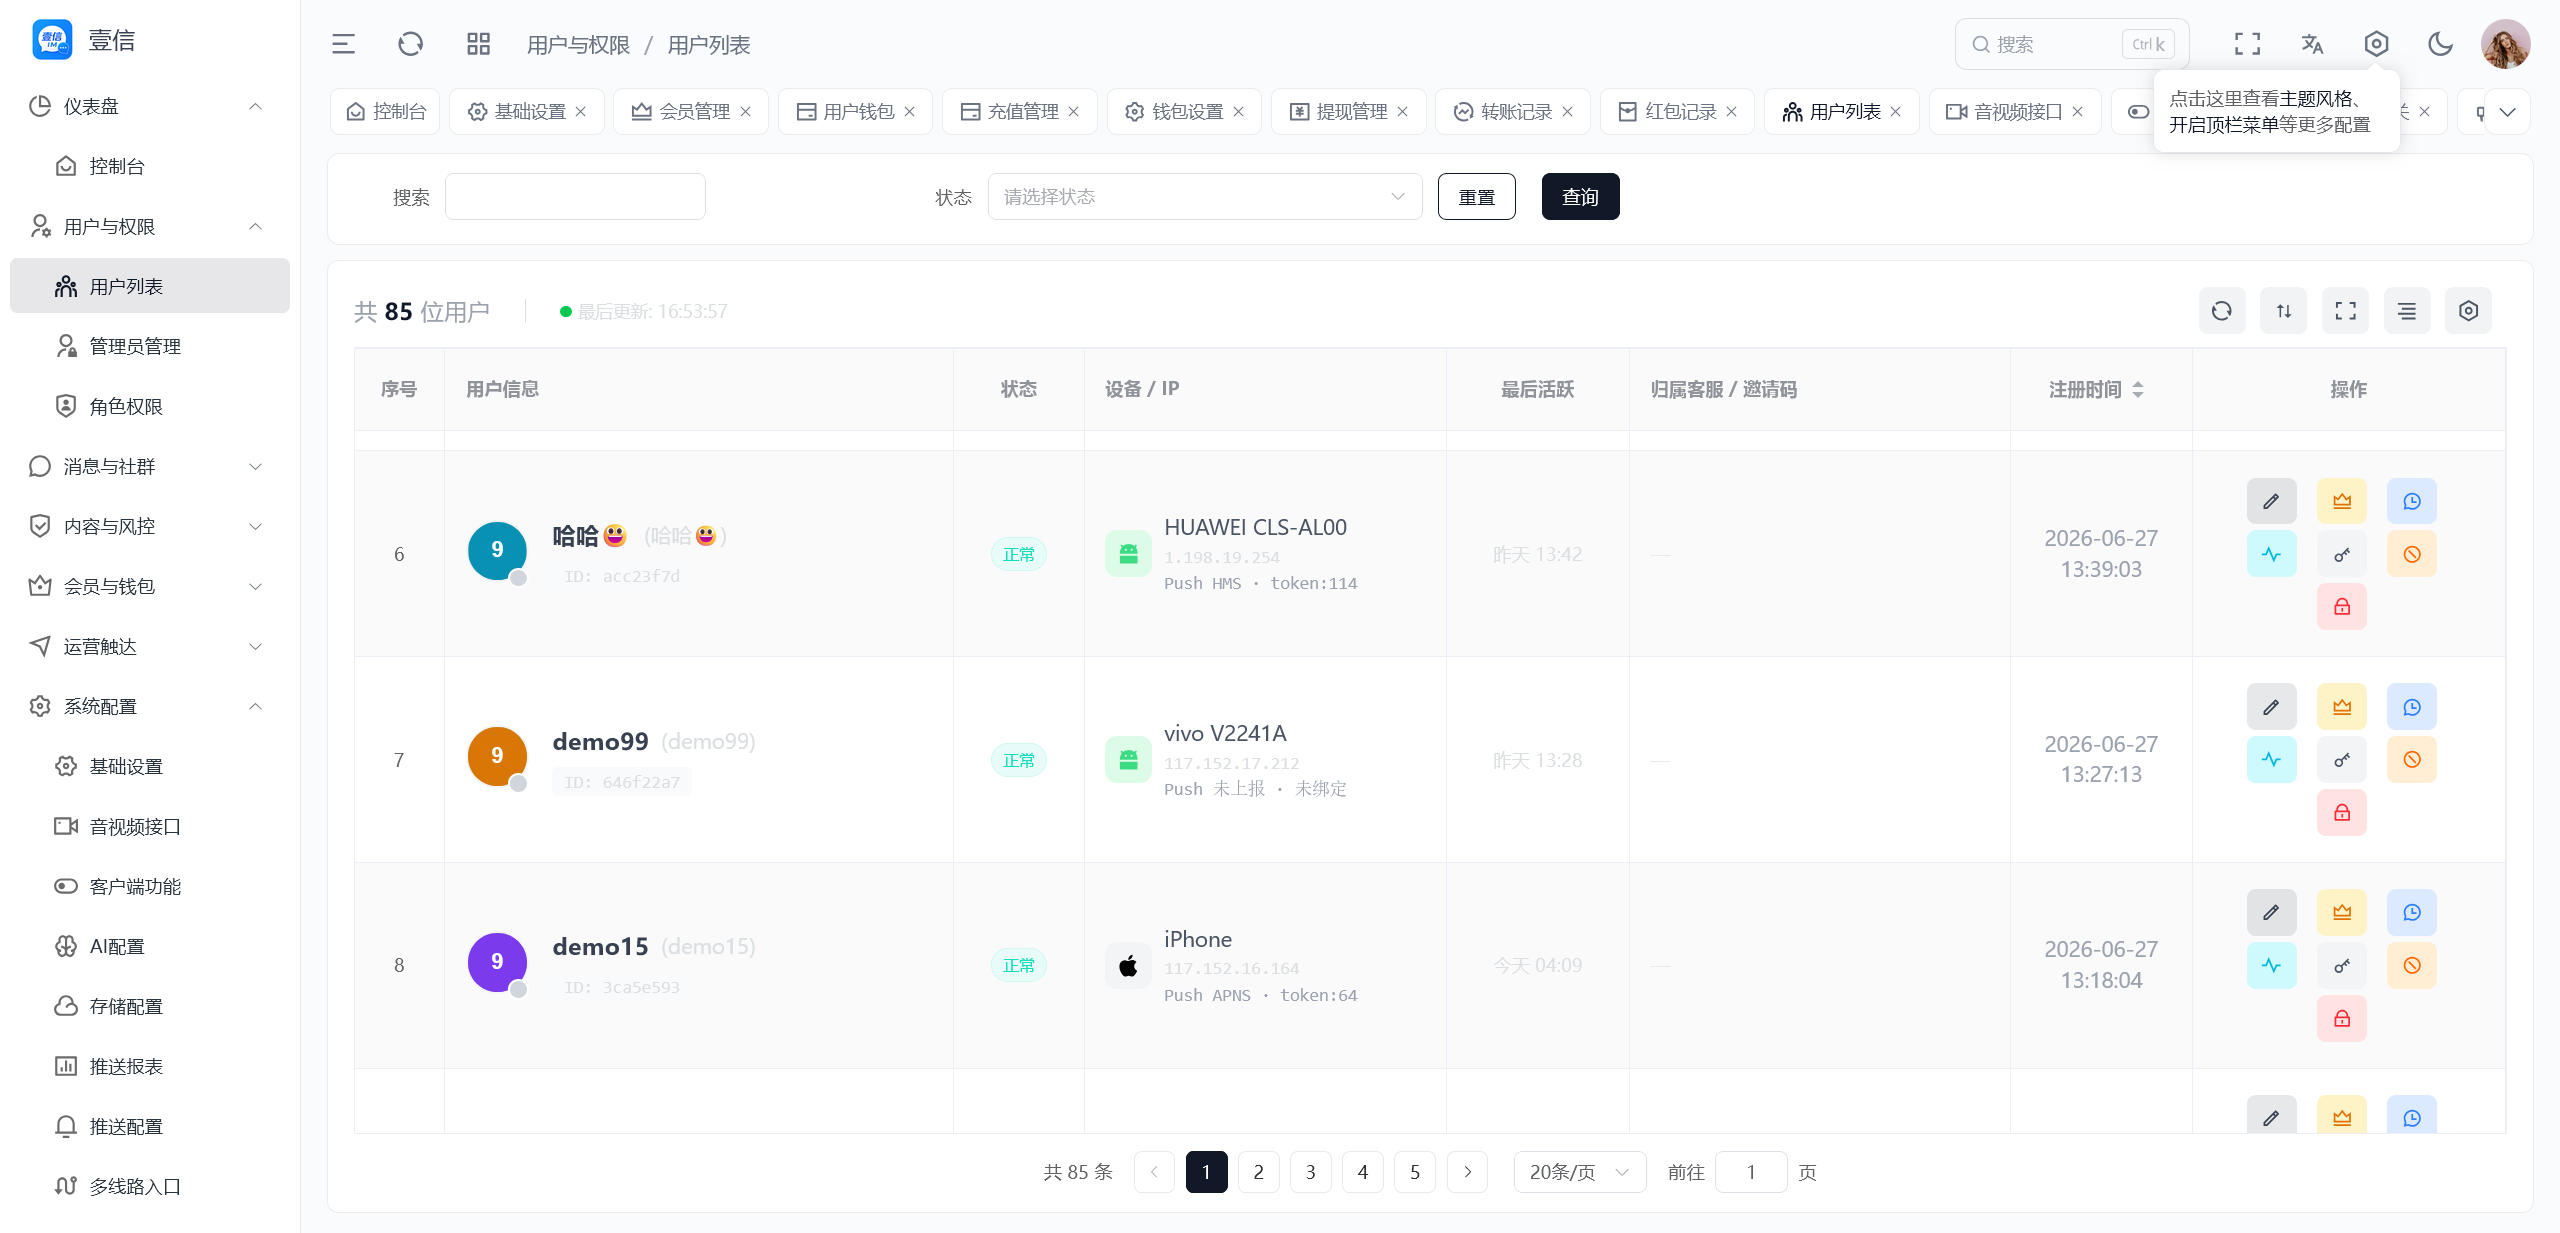
Task: Collapse the 仪表盘 sidebar group
Action: tap(150, 106)
